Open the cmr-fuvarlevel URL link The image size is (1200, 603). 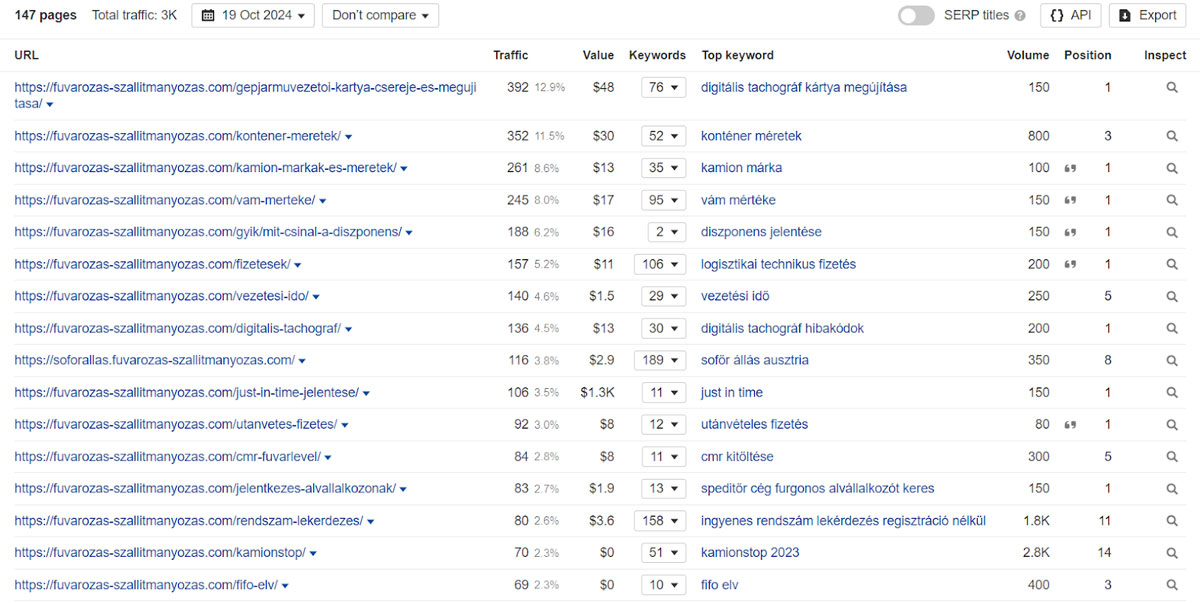tap(167, 457)
